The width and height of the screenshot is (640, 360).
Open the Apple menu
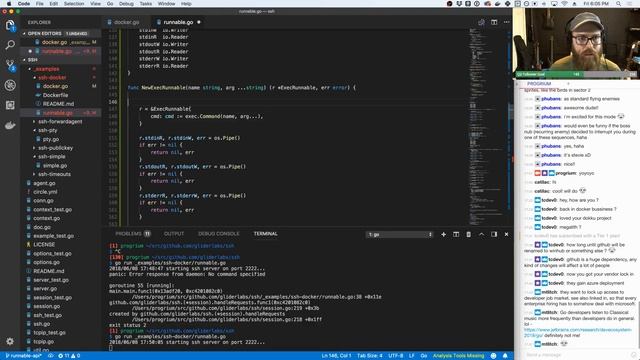9,4
